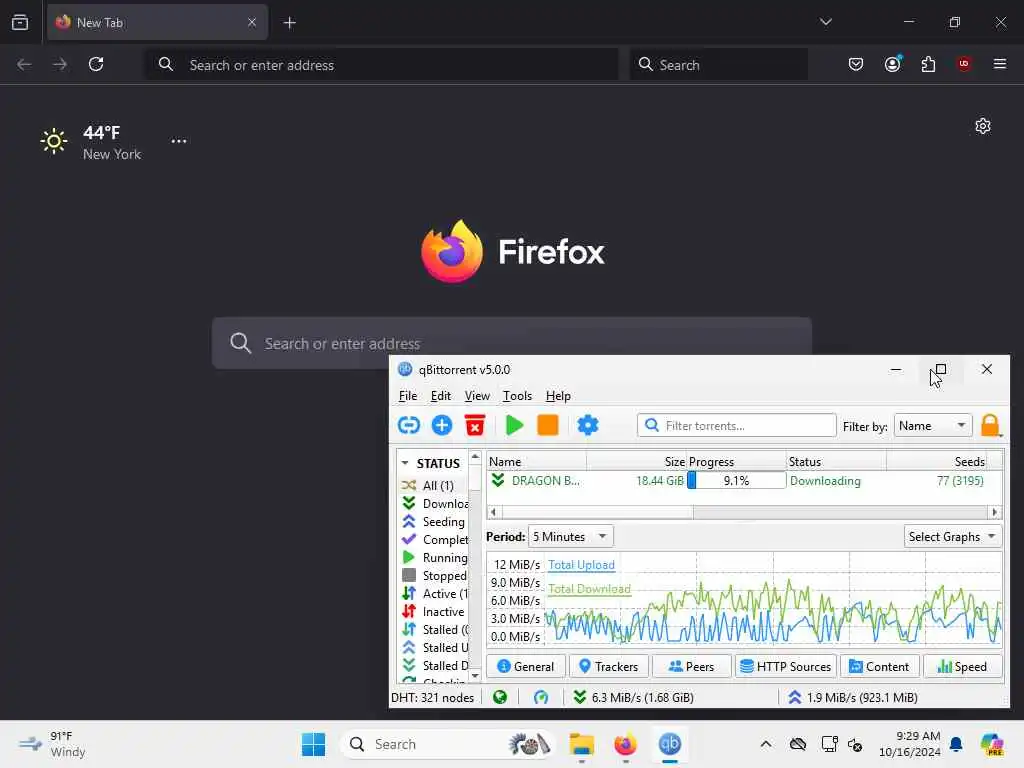Sort by the Status column header
Screen dimensions: 1024x768
[836, 462]
